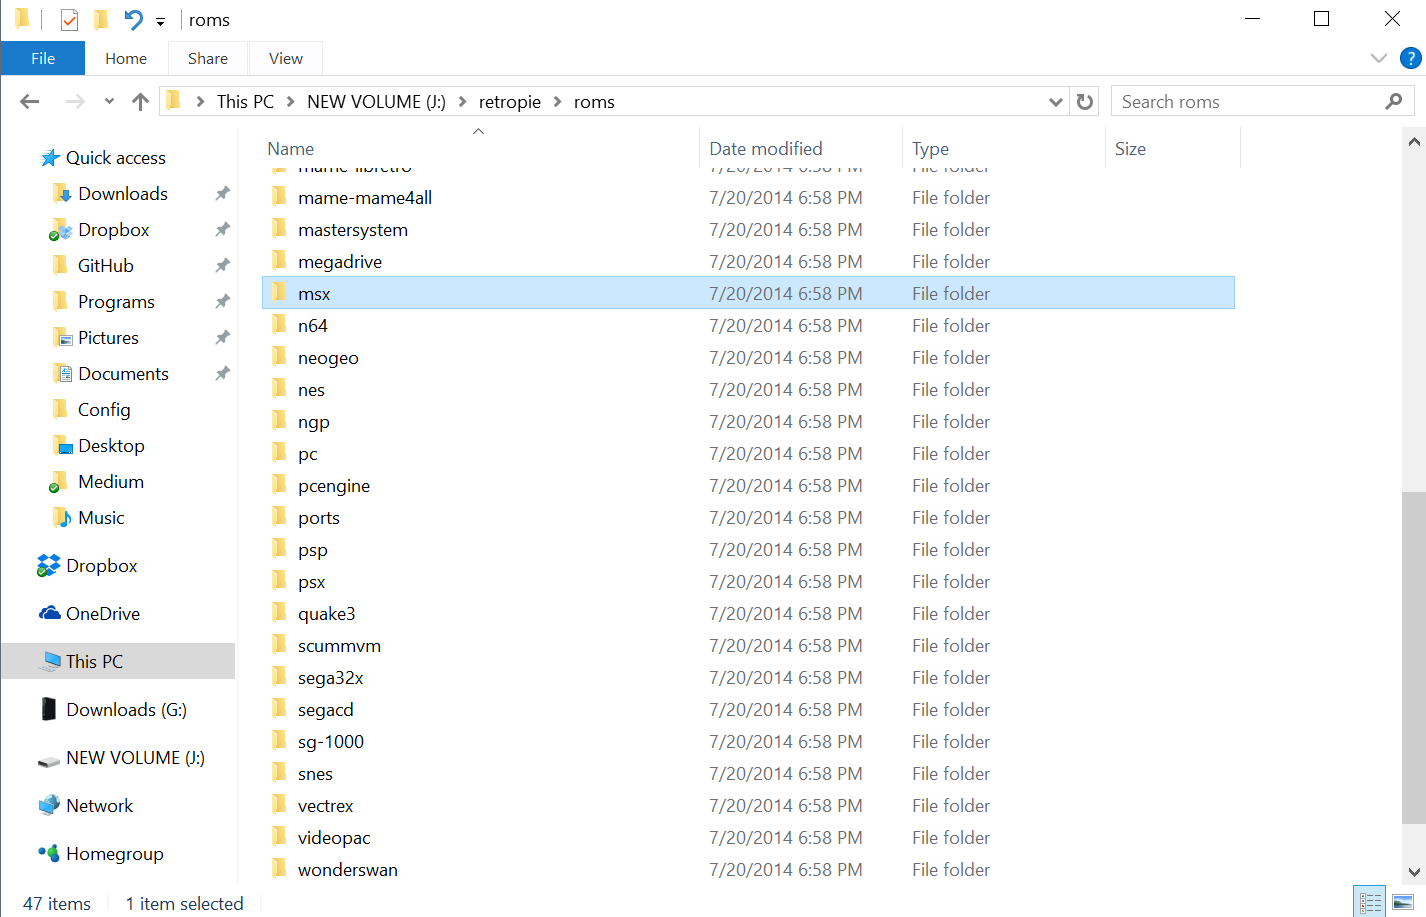Select Downloads (G:) drive
The height and width of the screenshot is (917, 1426).
[113, 710]
